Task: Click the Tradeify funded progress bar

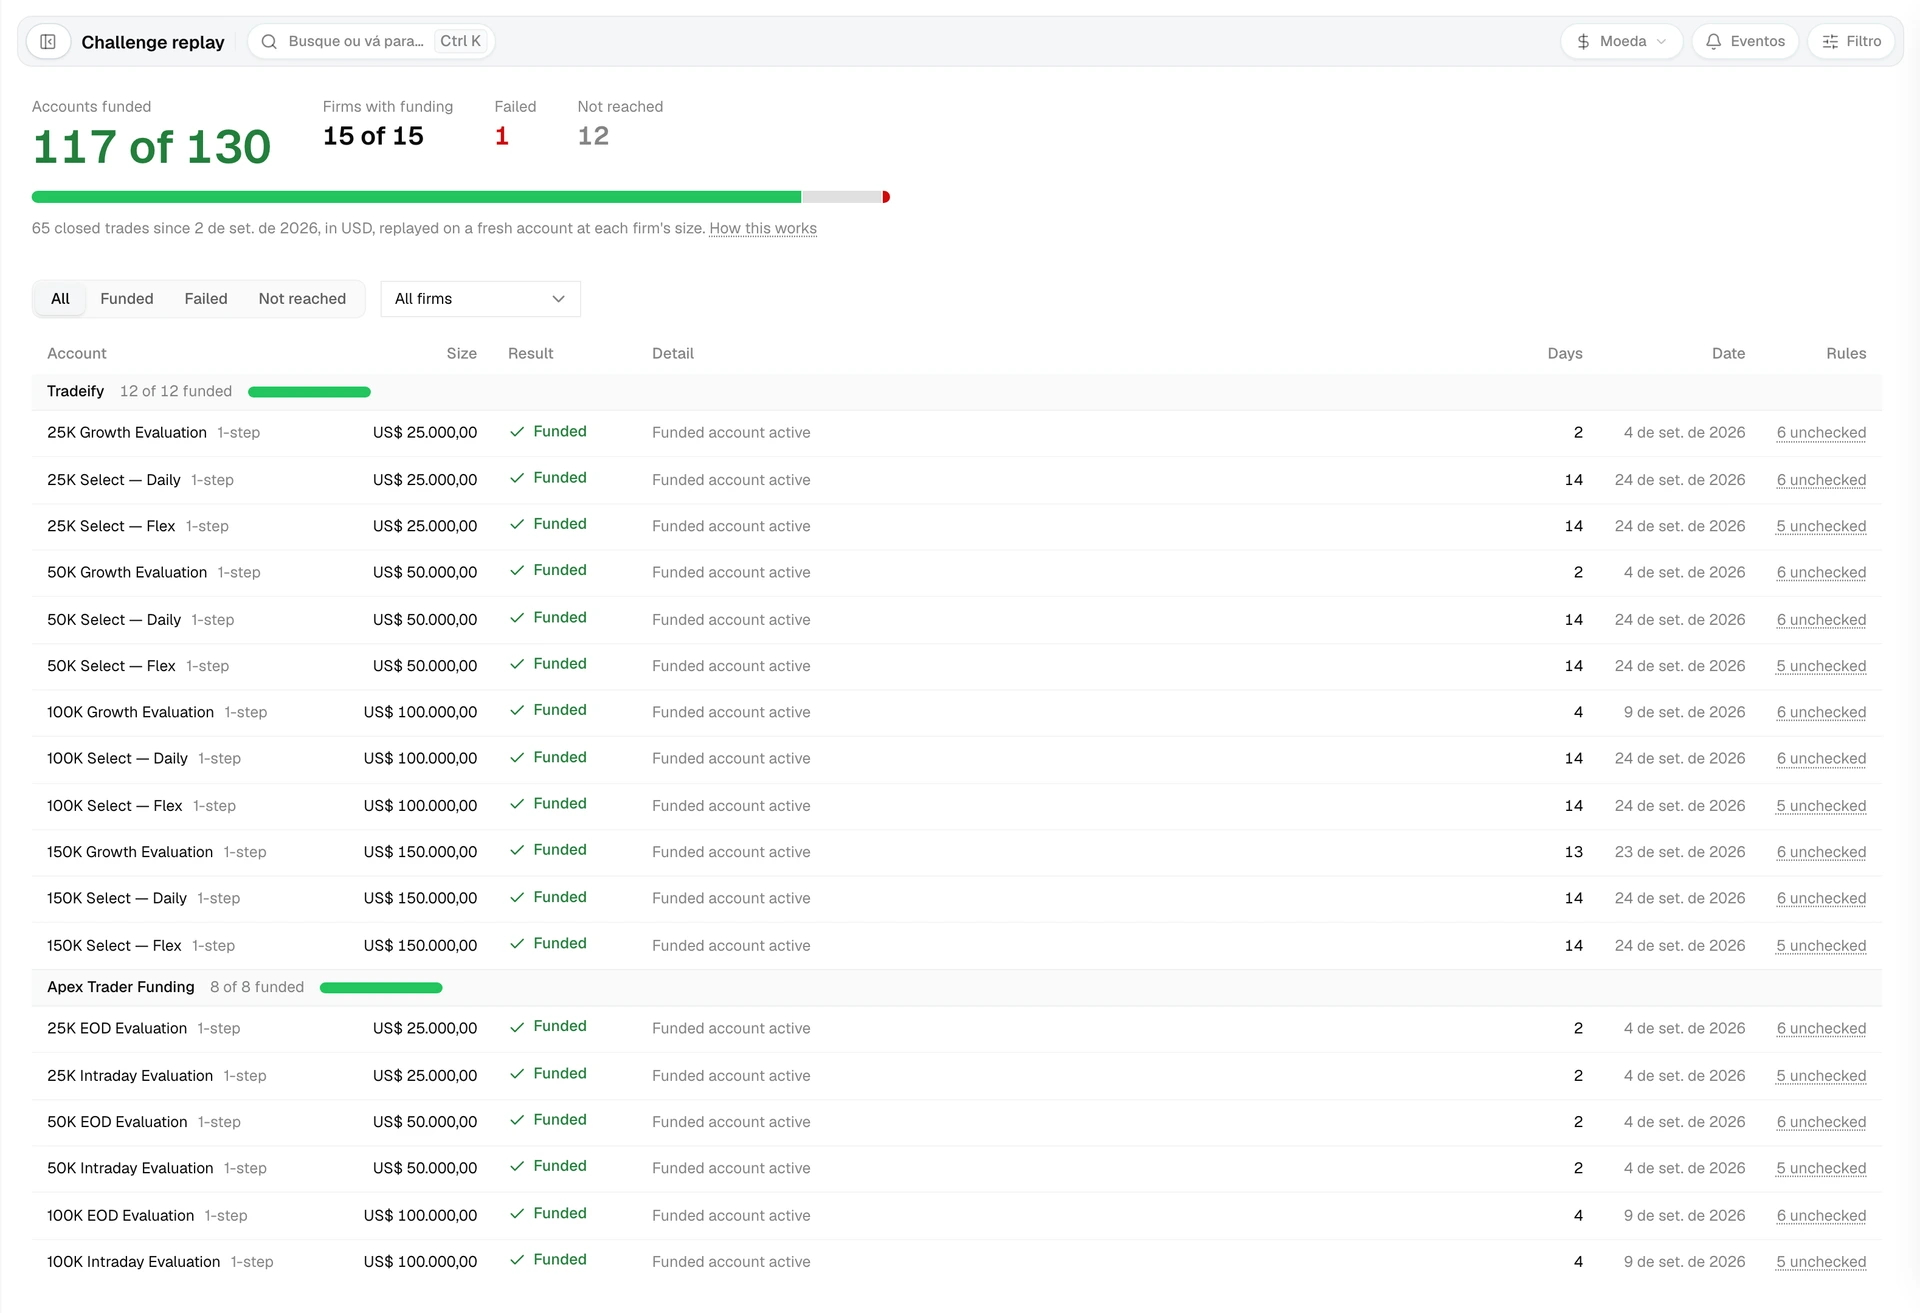Action: coord(309,392)
